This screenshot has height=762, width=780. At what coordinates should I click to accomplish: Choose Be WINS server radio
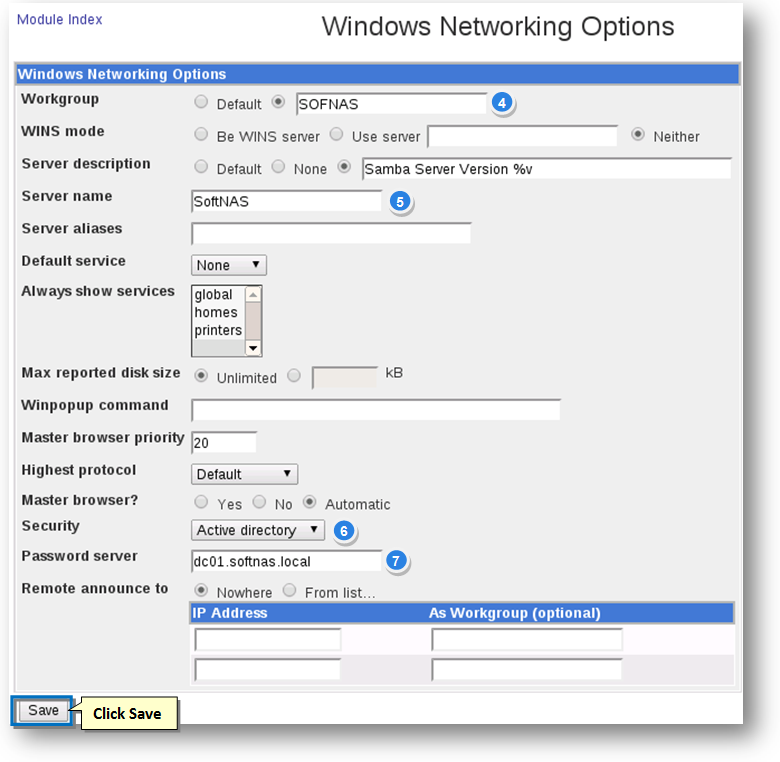tap(201, 134)
